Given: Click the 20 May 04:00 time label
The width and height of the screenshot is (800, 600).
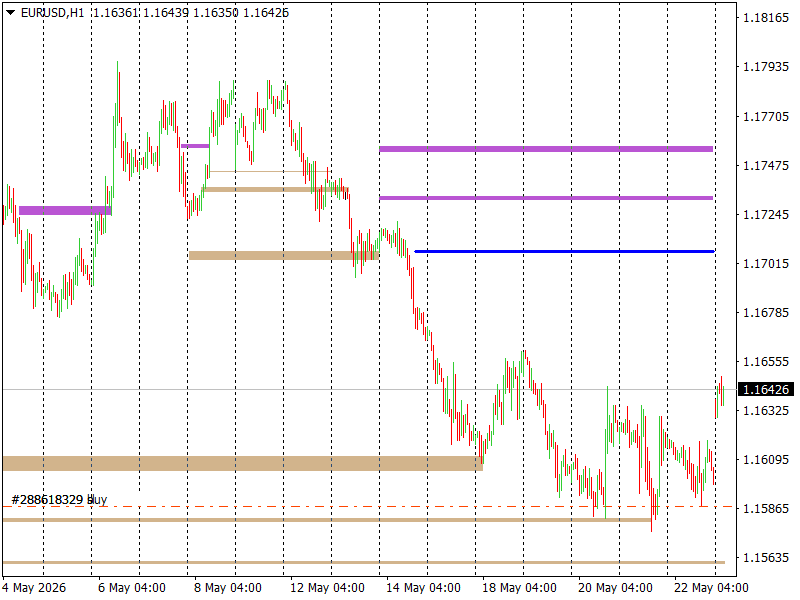Looking at the screenshot, I should [615, 588].
